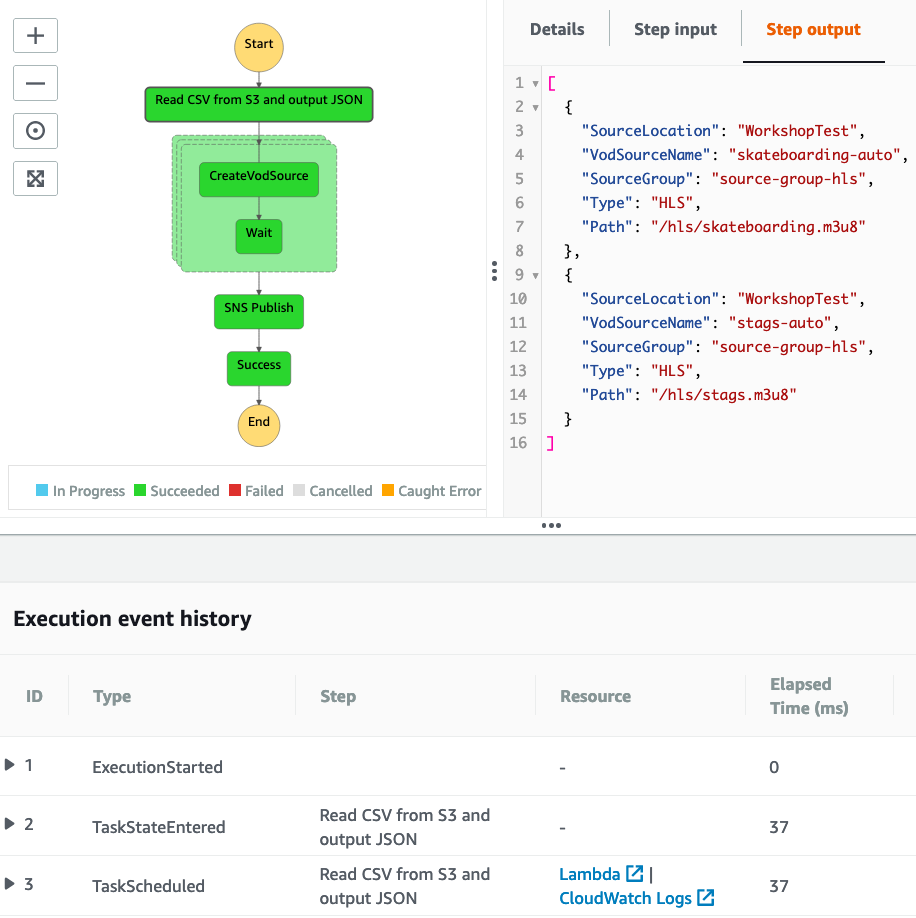Viewport: 916px width, 918px height.
Task: Click the In Progress legend swatch
Action: click(x=43, y=490)
